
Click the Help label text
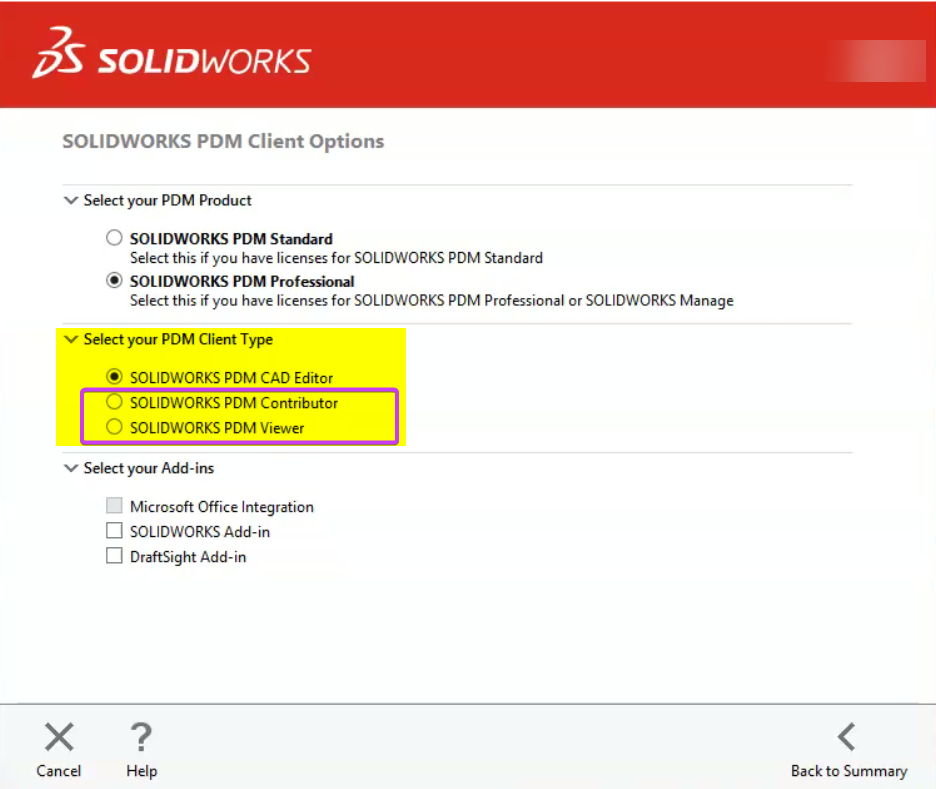tap(141, 770)
